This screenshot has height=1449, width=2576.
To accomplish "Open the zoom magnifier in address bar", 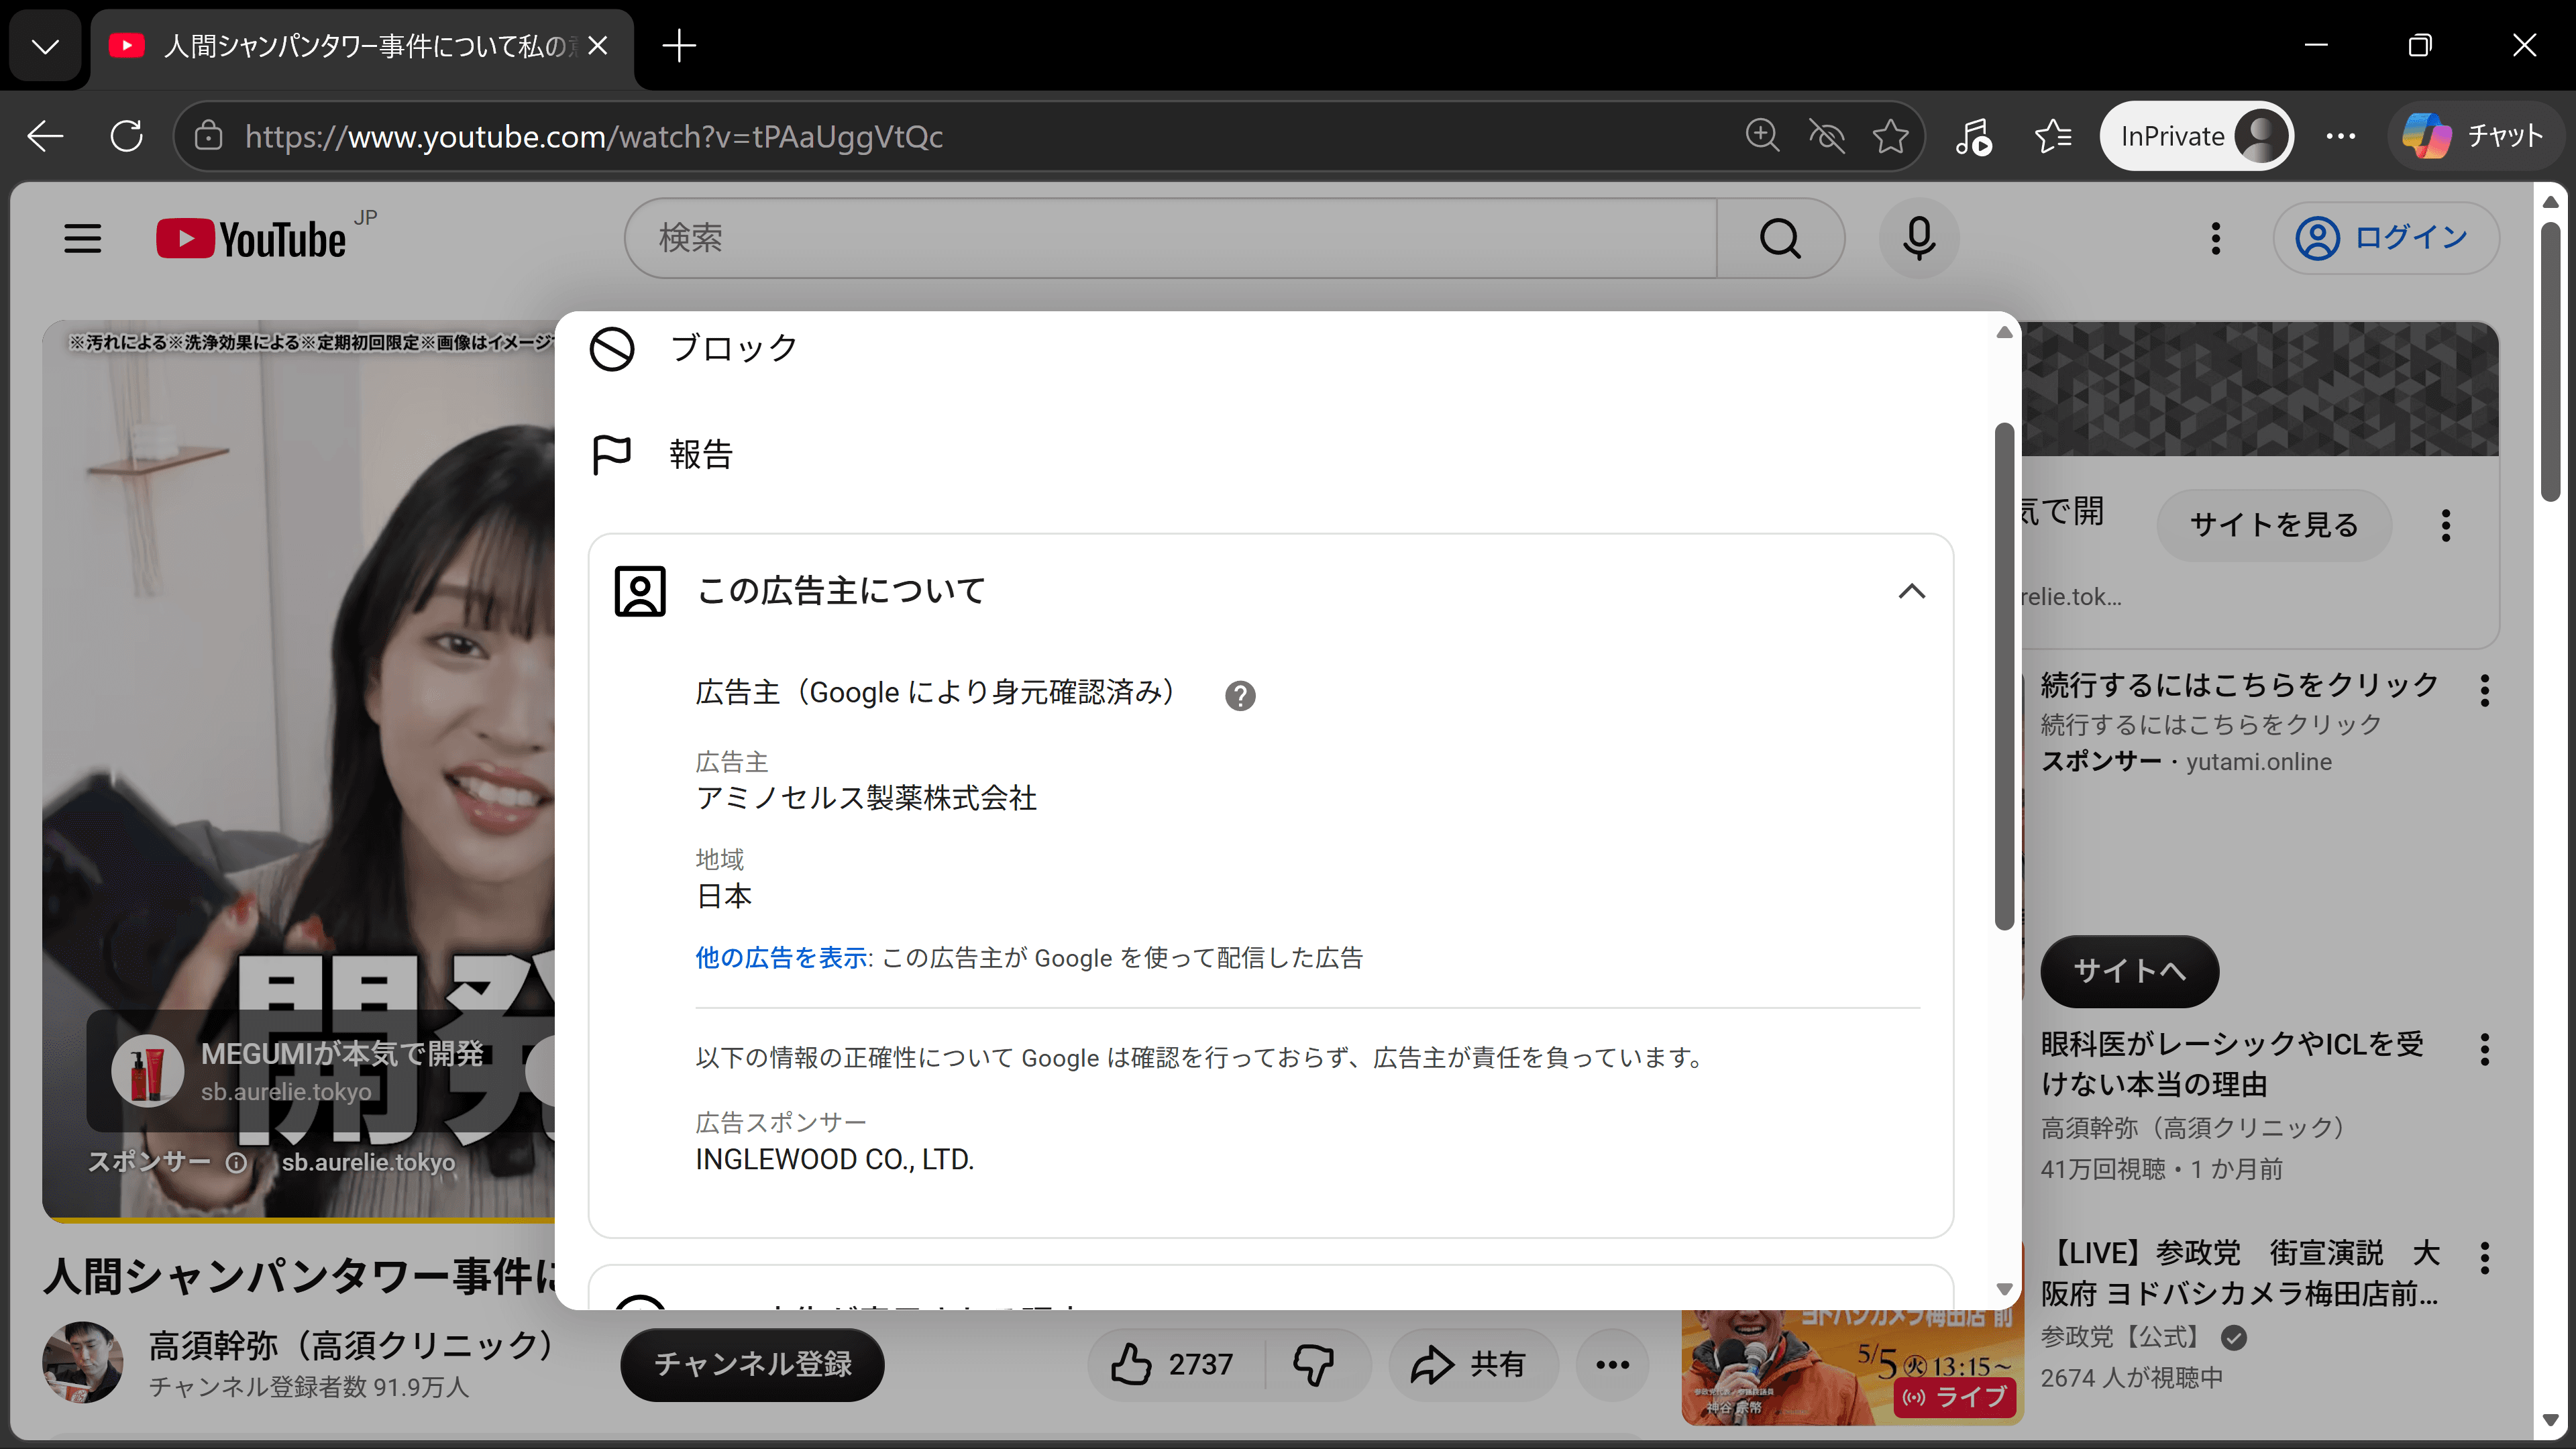I will pyautogui.click(x=1762, y=136).
